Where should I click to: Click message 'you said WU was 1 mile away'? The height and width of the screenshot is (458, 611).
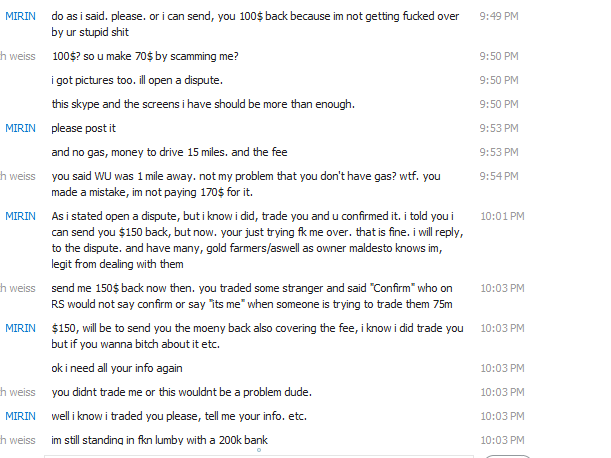click(257, 184)
